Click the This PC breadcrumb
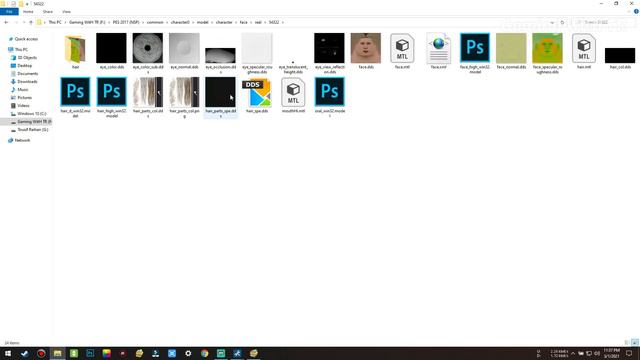 [x=55, y=22]
